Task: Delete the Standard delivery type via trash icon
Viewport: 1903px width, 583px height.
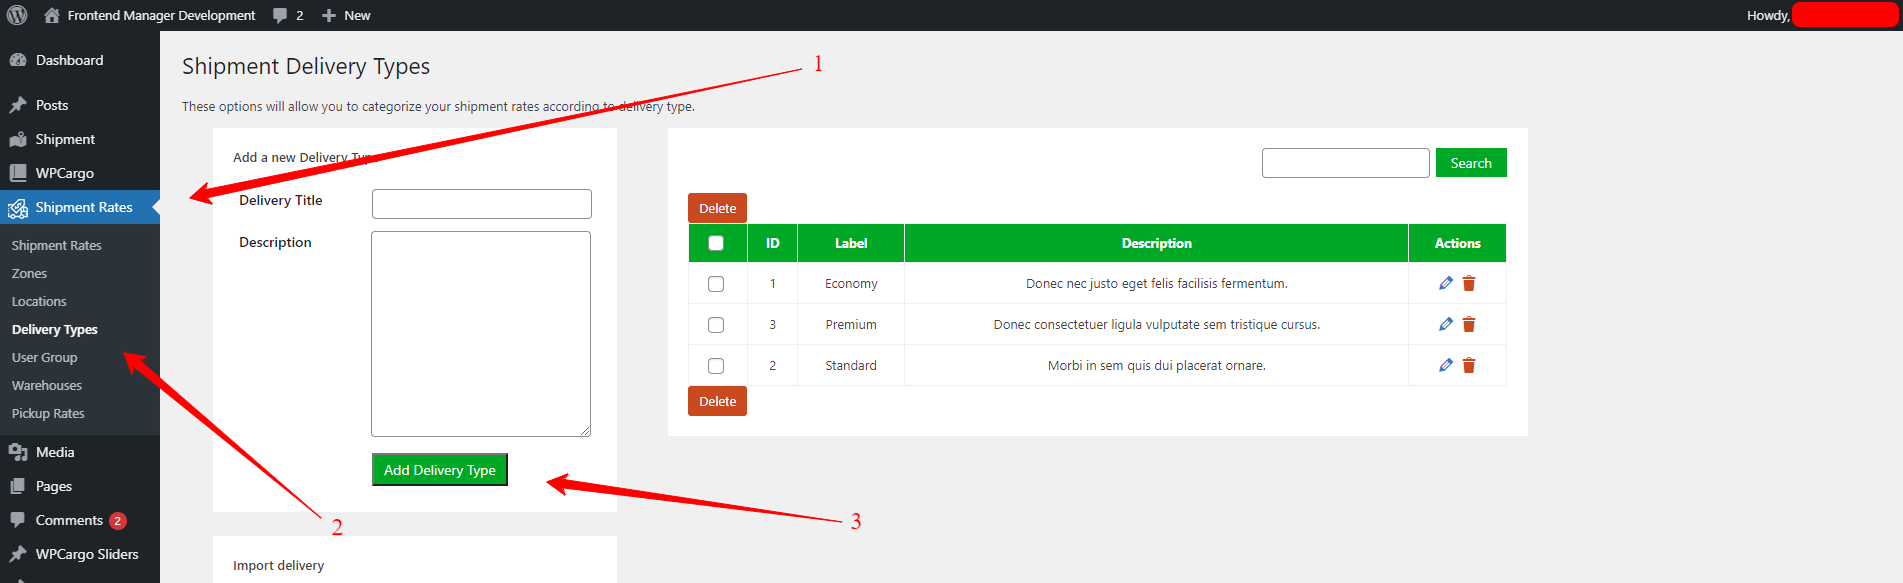Action: (x=1469, y=365)
